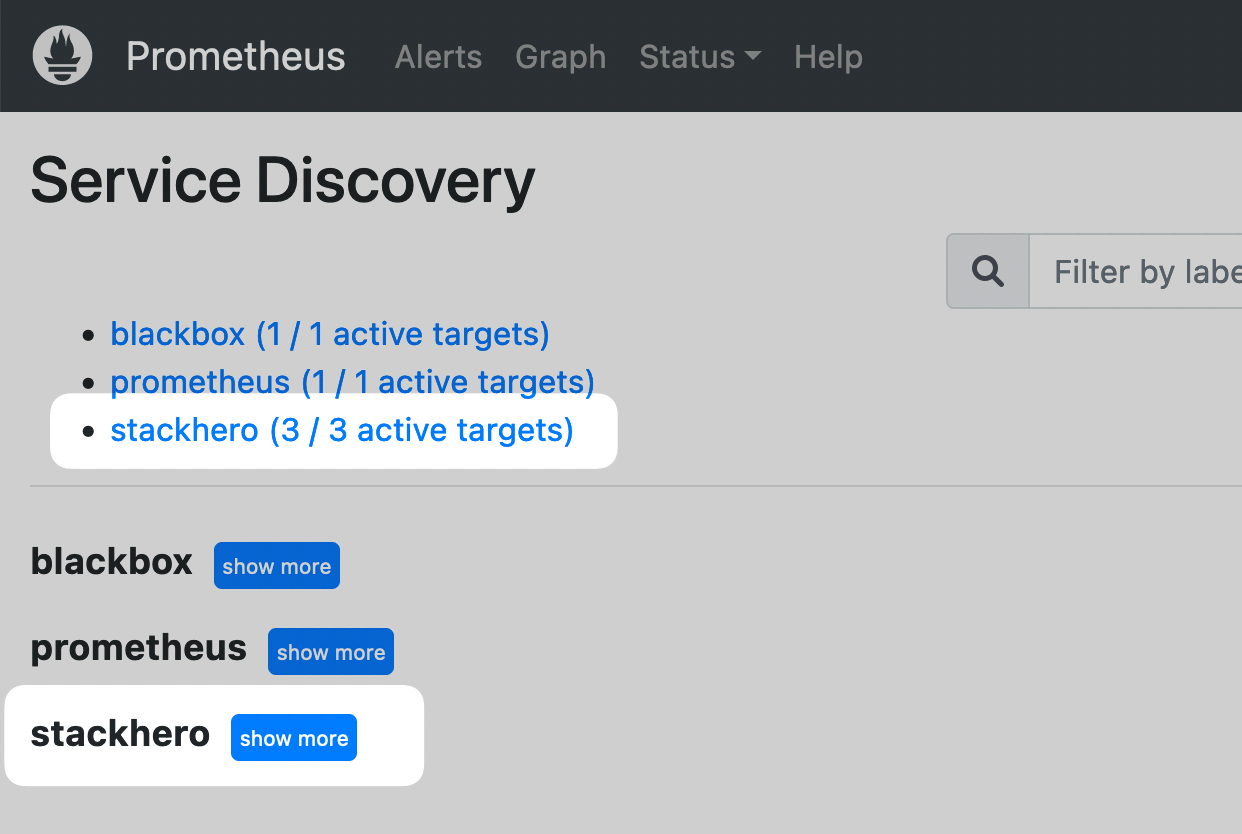Screen dimensions: 1242x834
Task: Collapse the Status navigation dropdown
Action: coord(699,57)
